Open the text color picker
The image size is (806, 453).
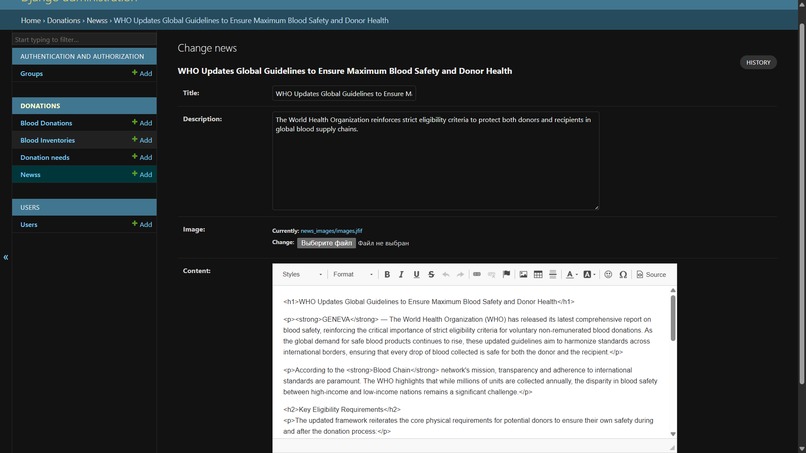pos(572,275)
